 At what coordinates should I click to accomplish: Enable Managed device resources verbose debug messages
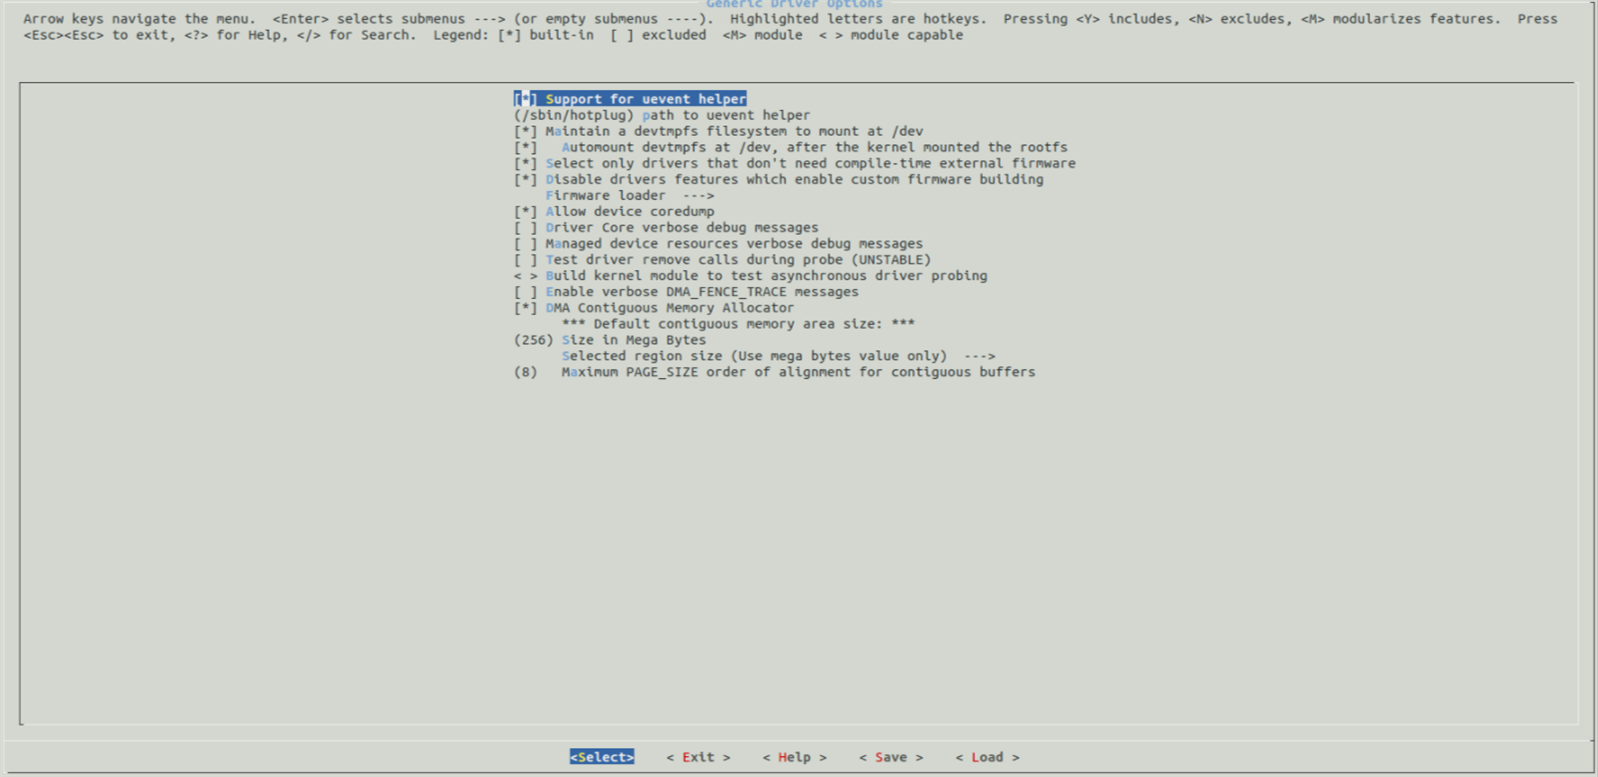click(718, 243)
